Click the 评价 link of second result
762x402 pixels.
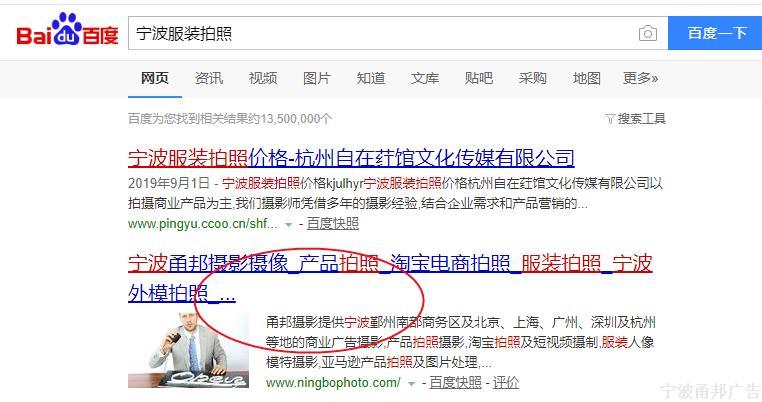506,383
